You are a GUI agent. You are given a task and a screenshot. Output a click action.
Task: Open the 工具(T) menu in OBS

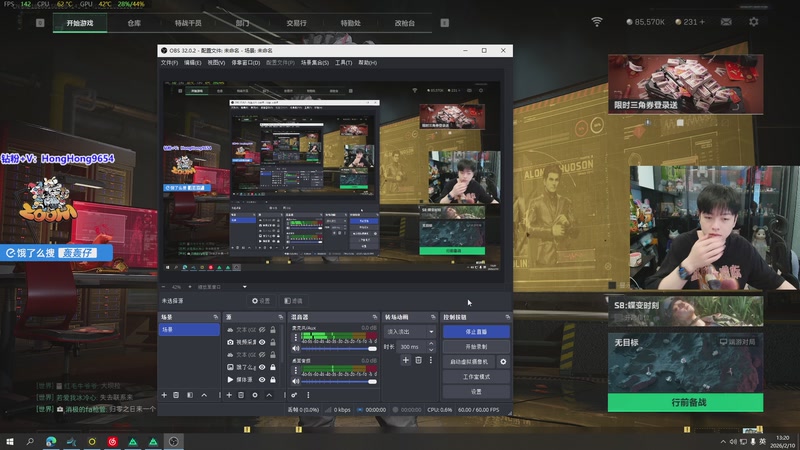[x=343, y=62]
